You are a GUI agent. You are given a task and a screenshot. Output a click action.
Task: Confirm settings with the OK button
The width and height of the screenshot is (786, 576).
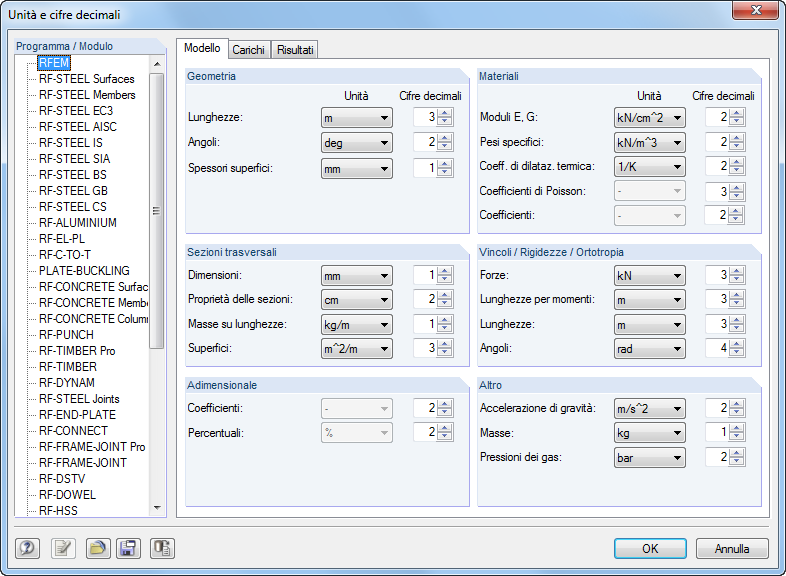650,548
